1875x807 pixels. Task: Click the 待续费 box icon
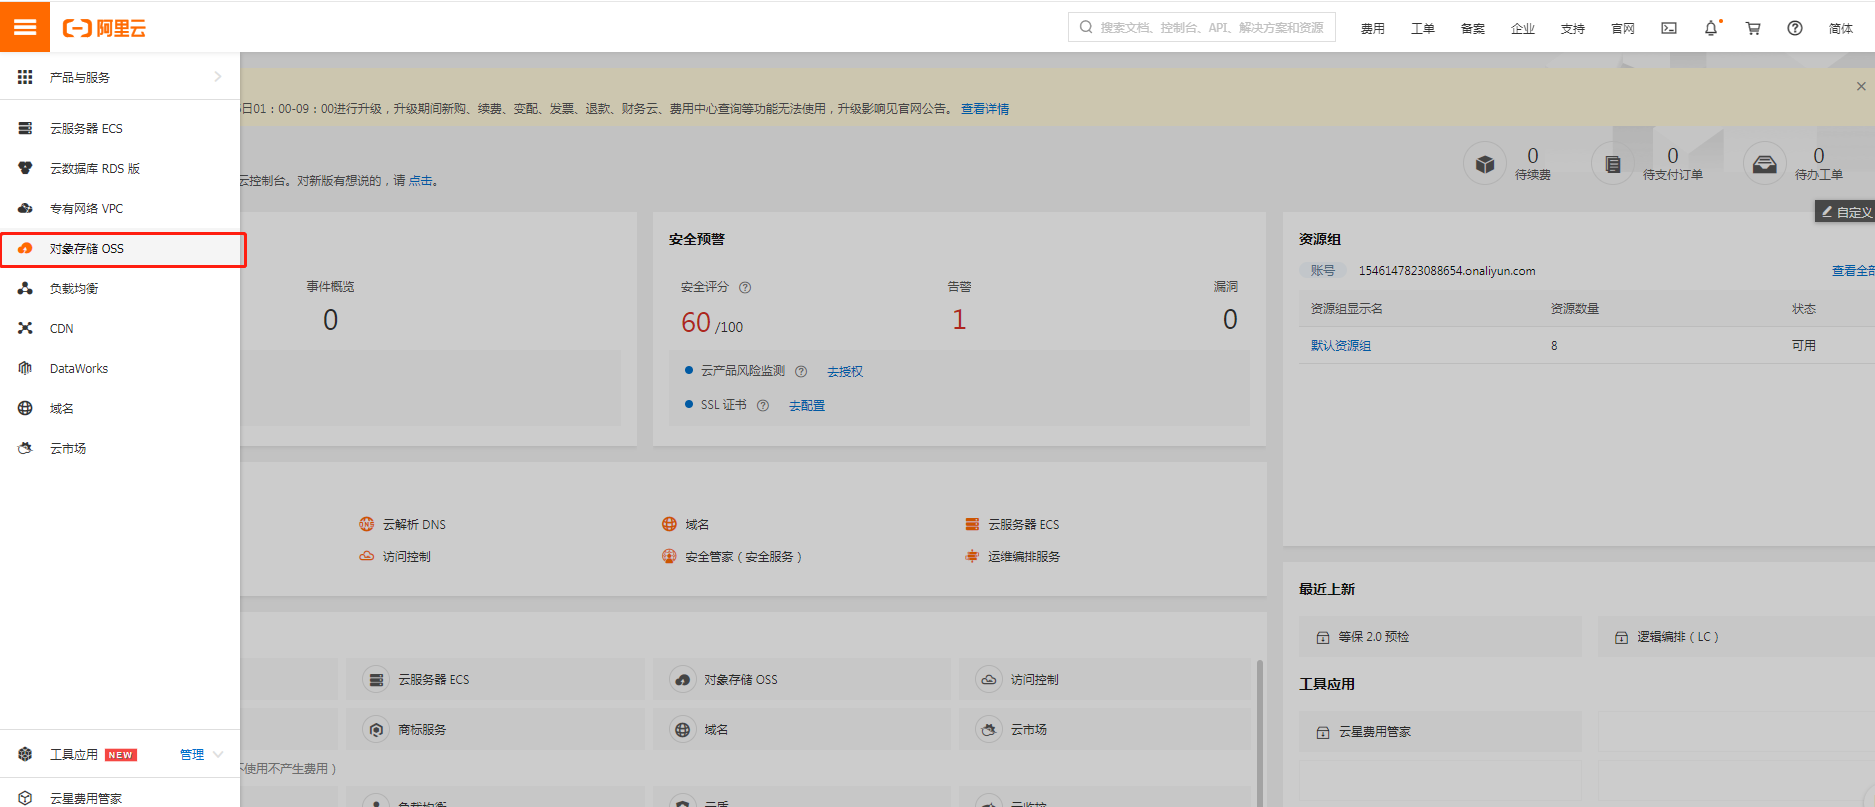pos(1485,164)
